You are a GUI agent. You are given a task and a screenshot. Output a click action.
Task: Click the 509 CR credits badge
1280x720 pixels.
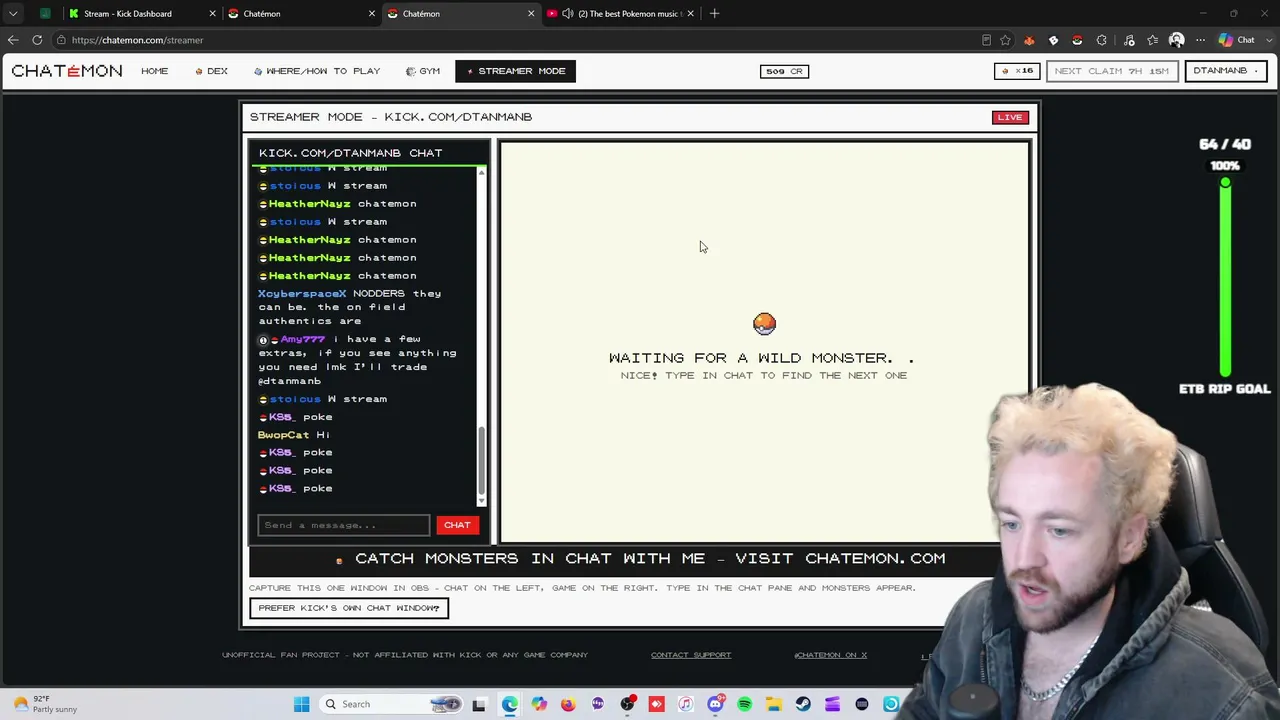click(784, 71)
